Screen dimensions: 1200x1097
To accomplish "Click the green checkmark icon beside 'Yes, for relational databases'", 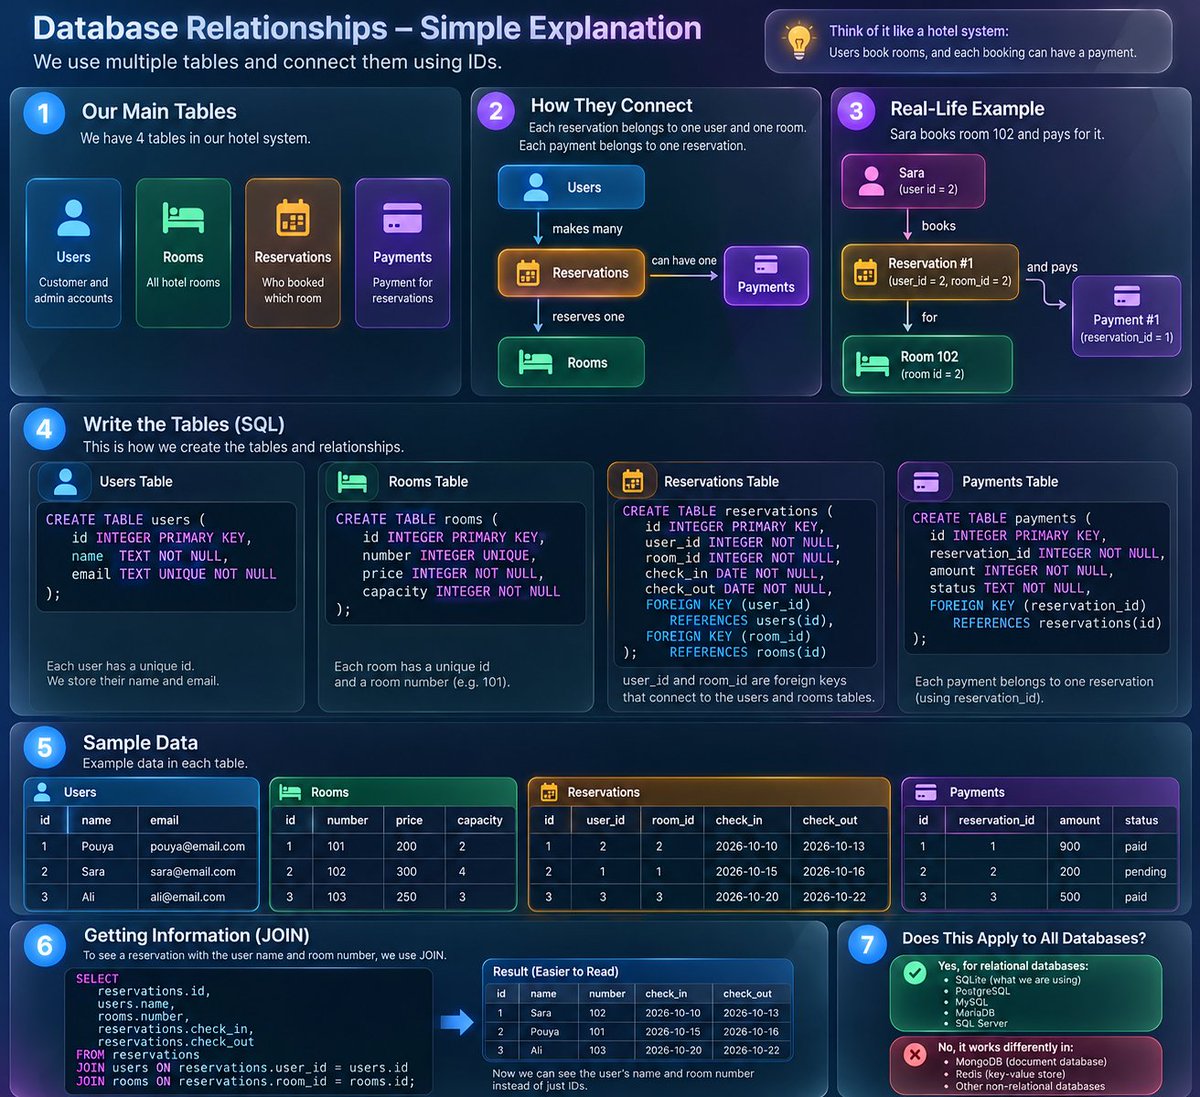I will click(914, 972).
